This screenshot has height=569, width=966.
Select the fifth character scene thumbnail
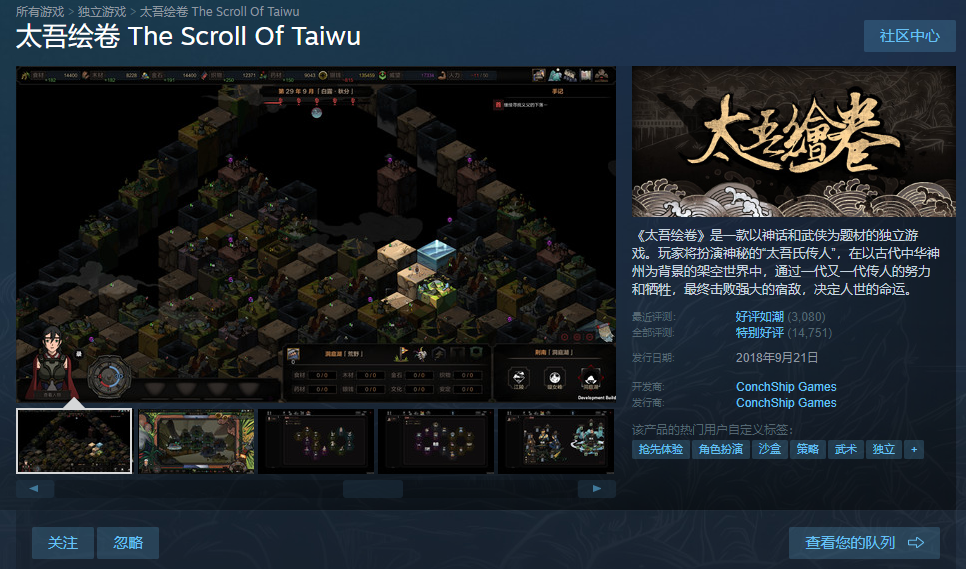coord(556,441)
